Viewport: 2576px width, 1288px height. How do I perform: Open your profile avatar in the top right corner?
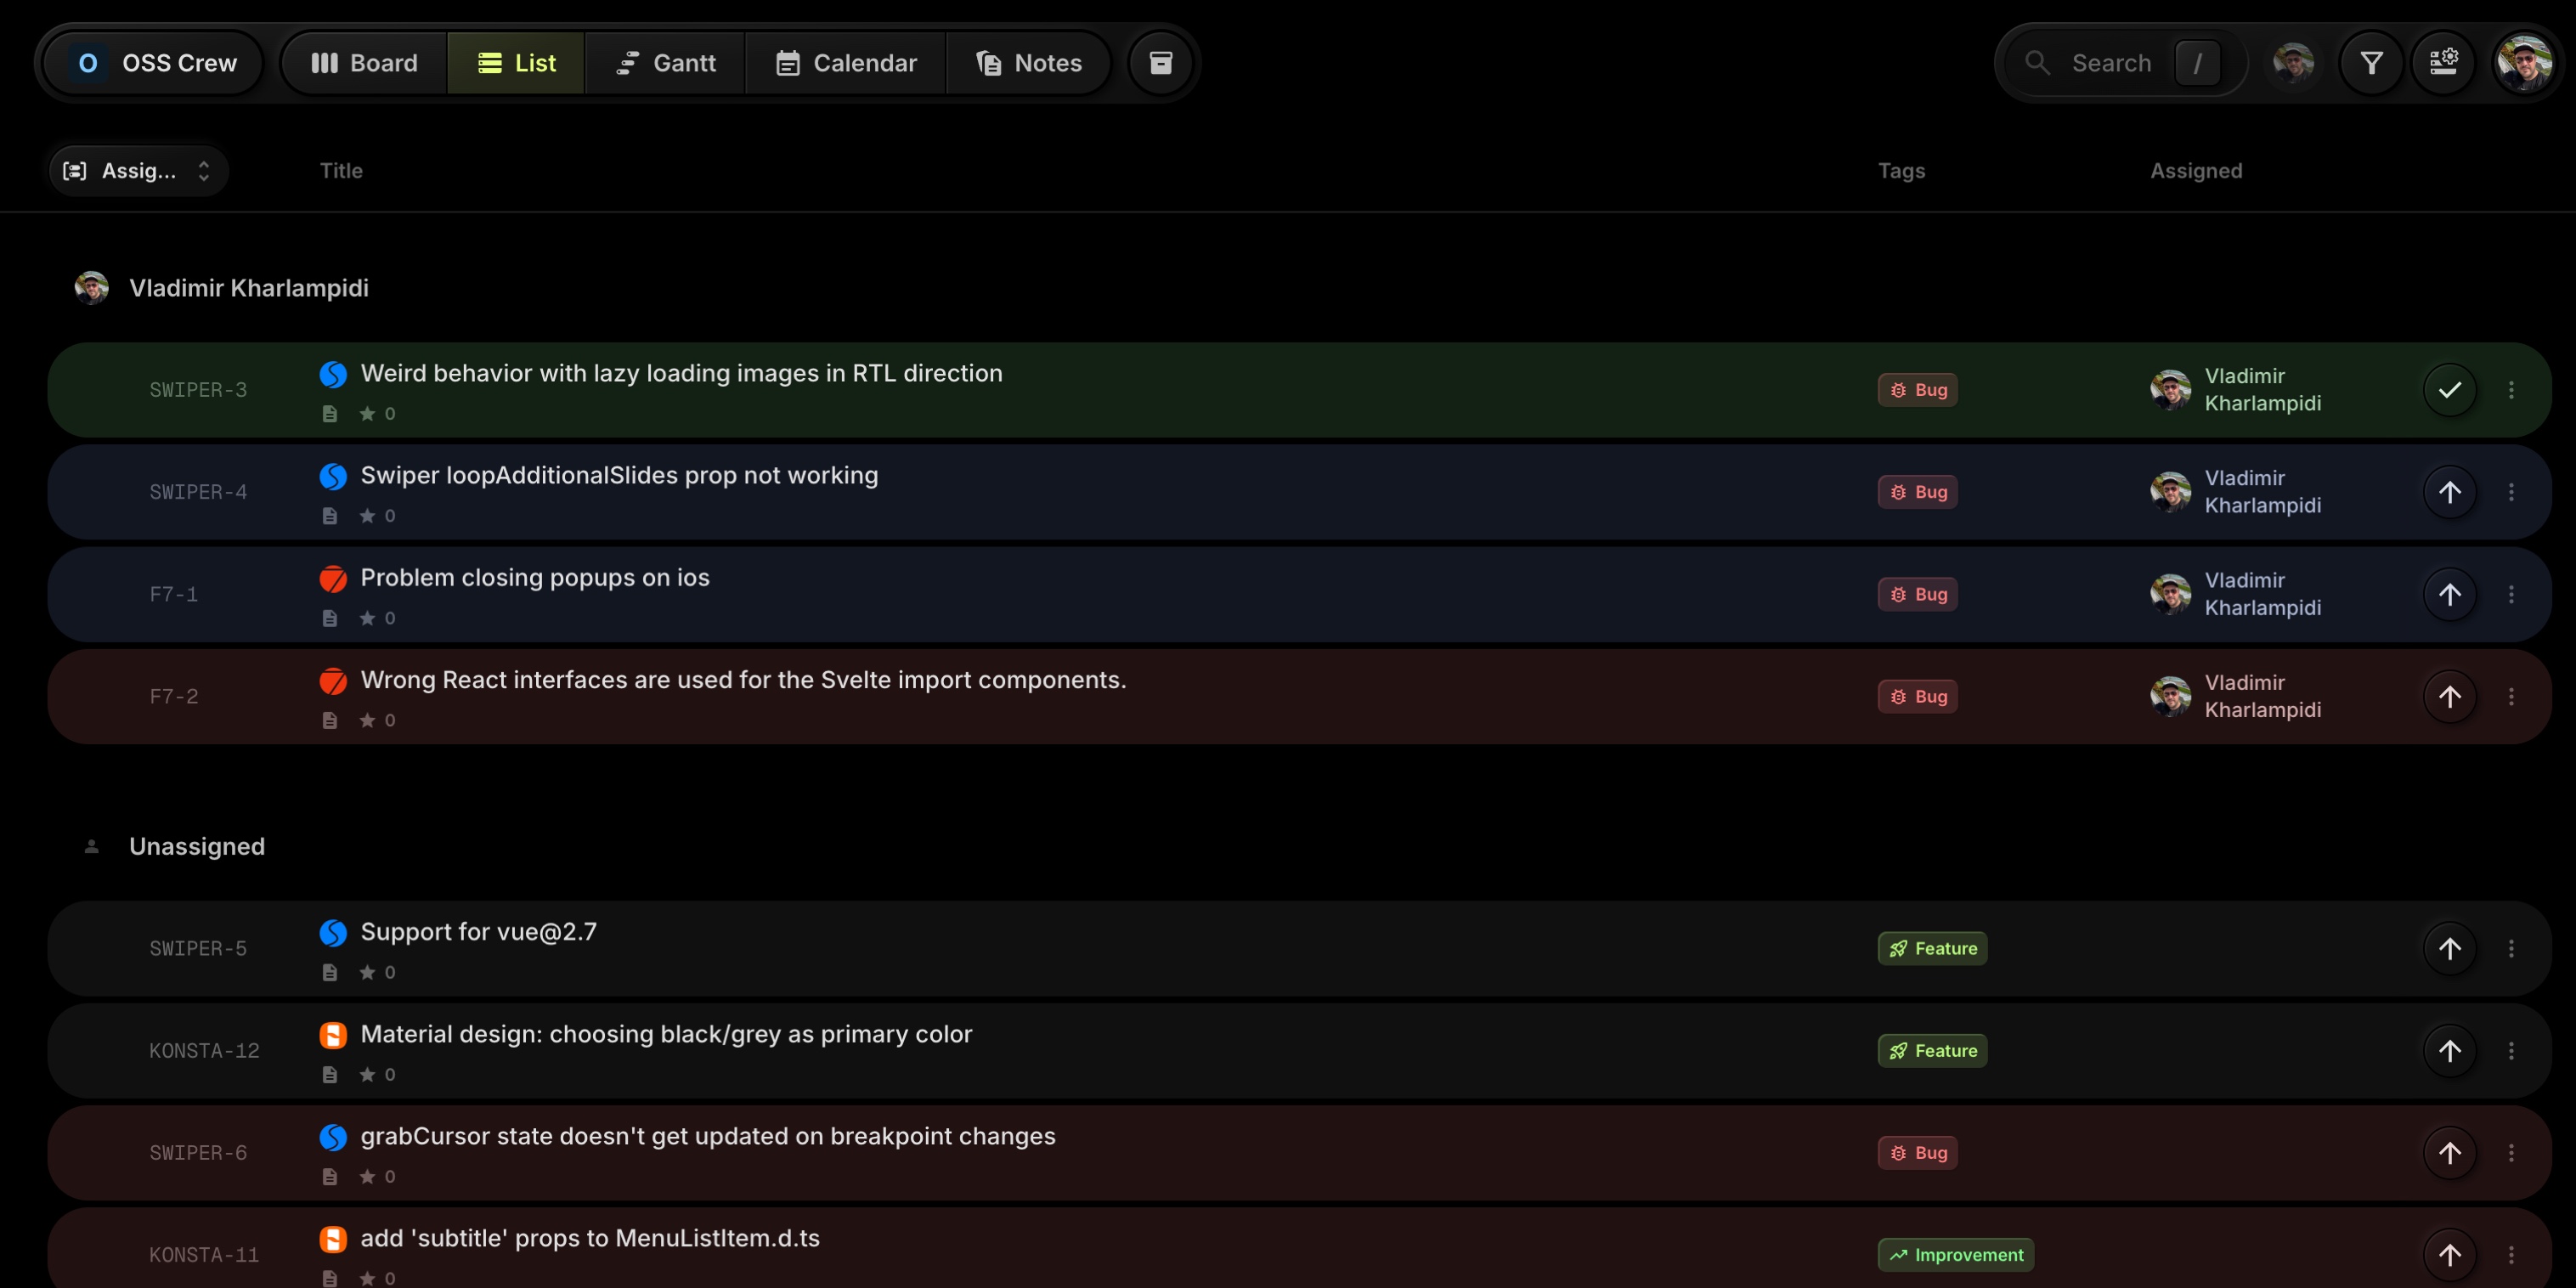2524,62
